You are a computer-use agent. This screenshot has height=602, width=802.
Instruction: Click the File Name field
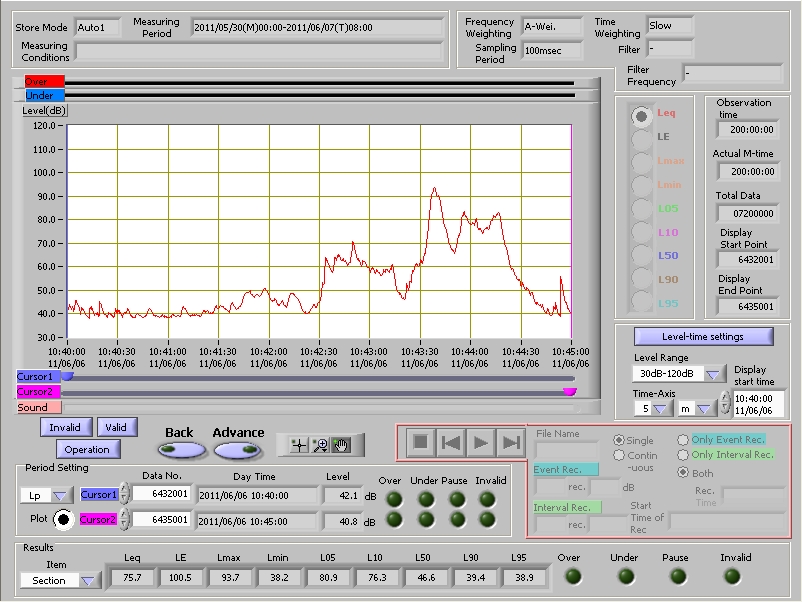click(566, 450)
